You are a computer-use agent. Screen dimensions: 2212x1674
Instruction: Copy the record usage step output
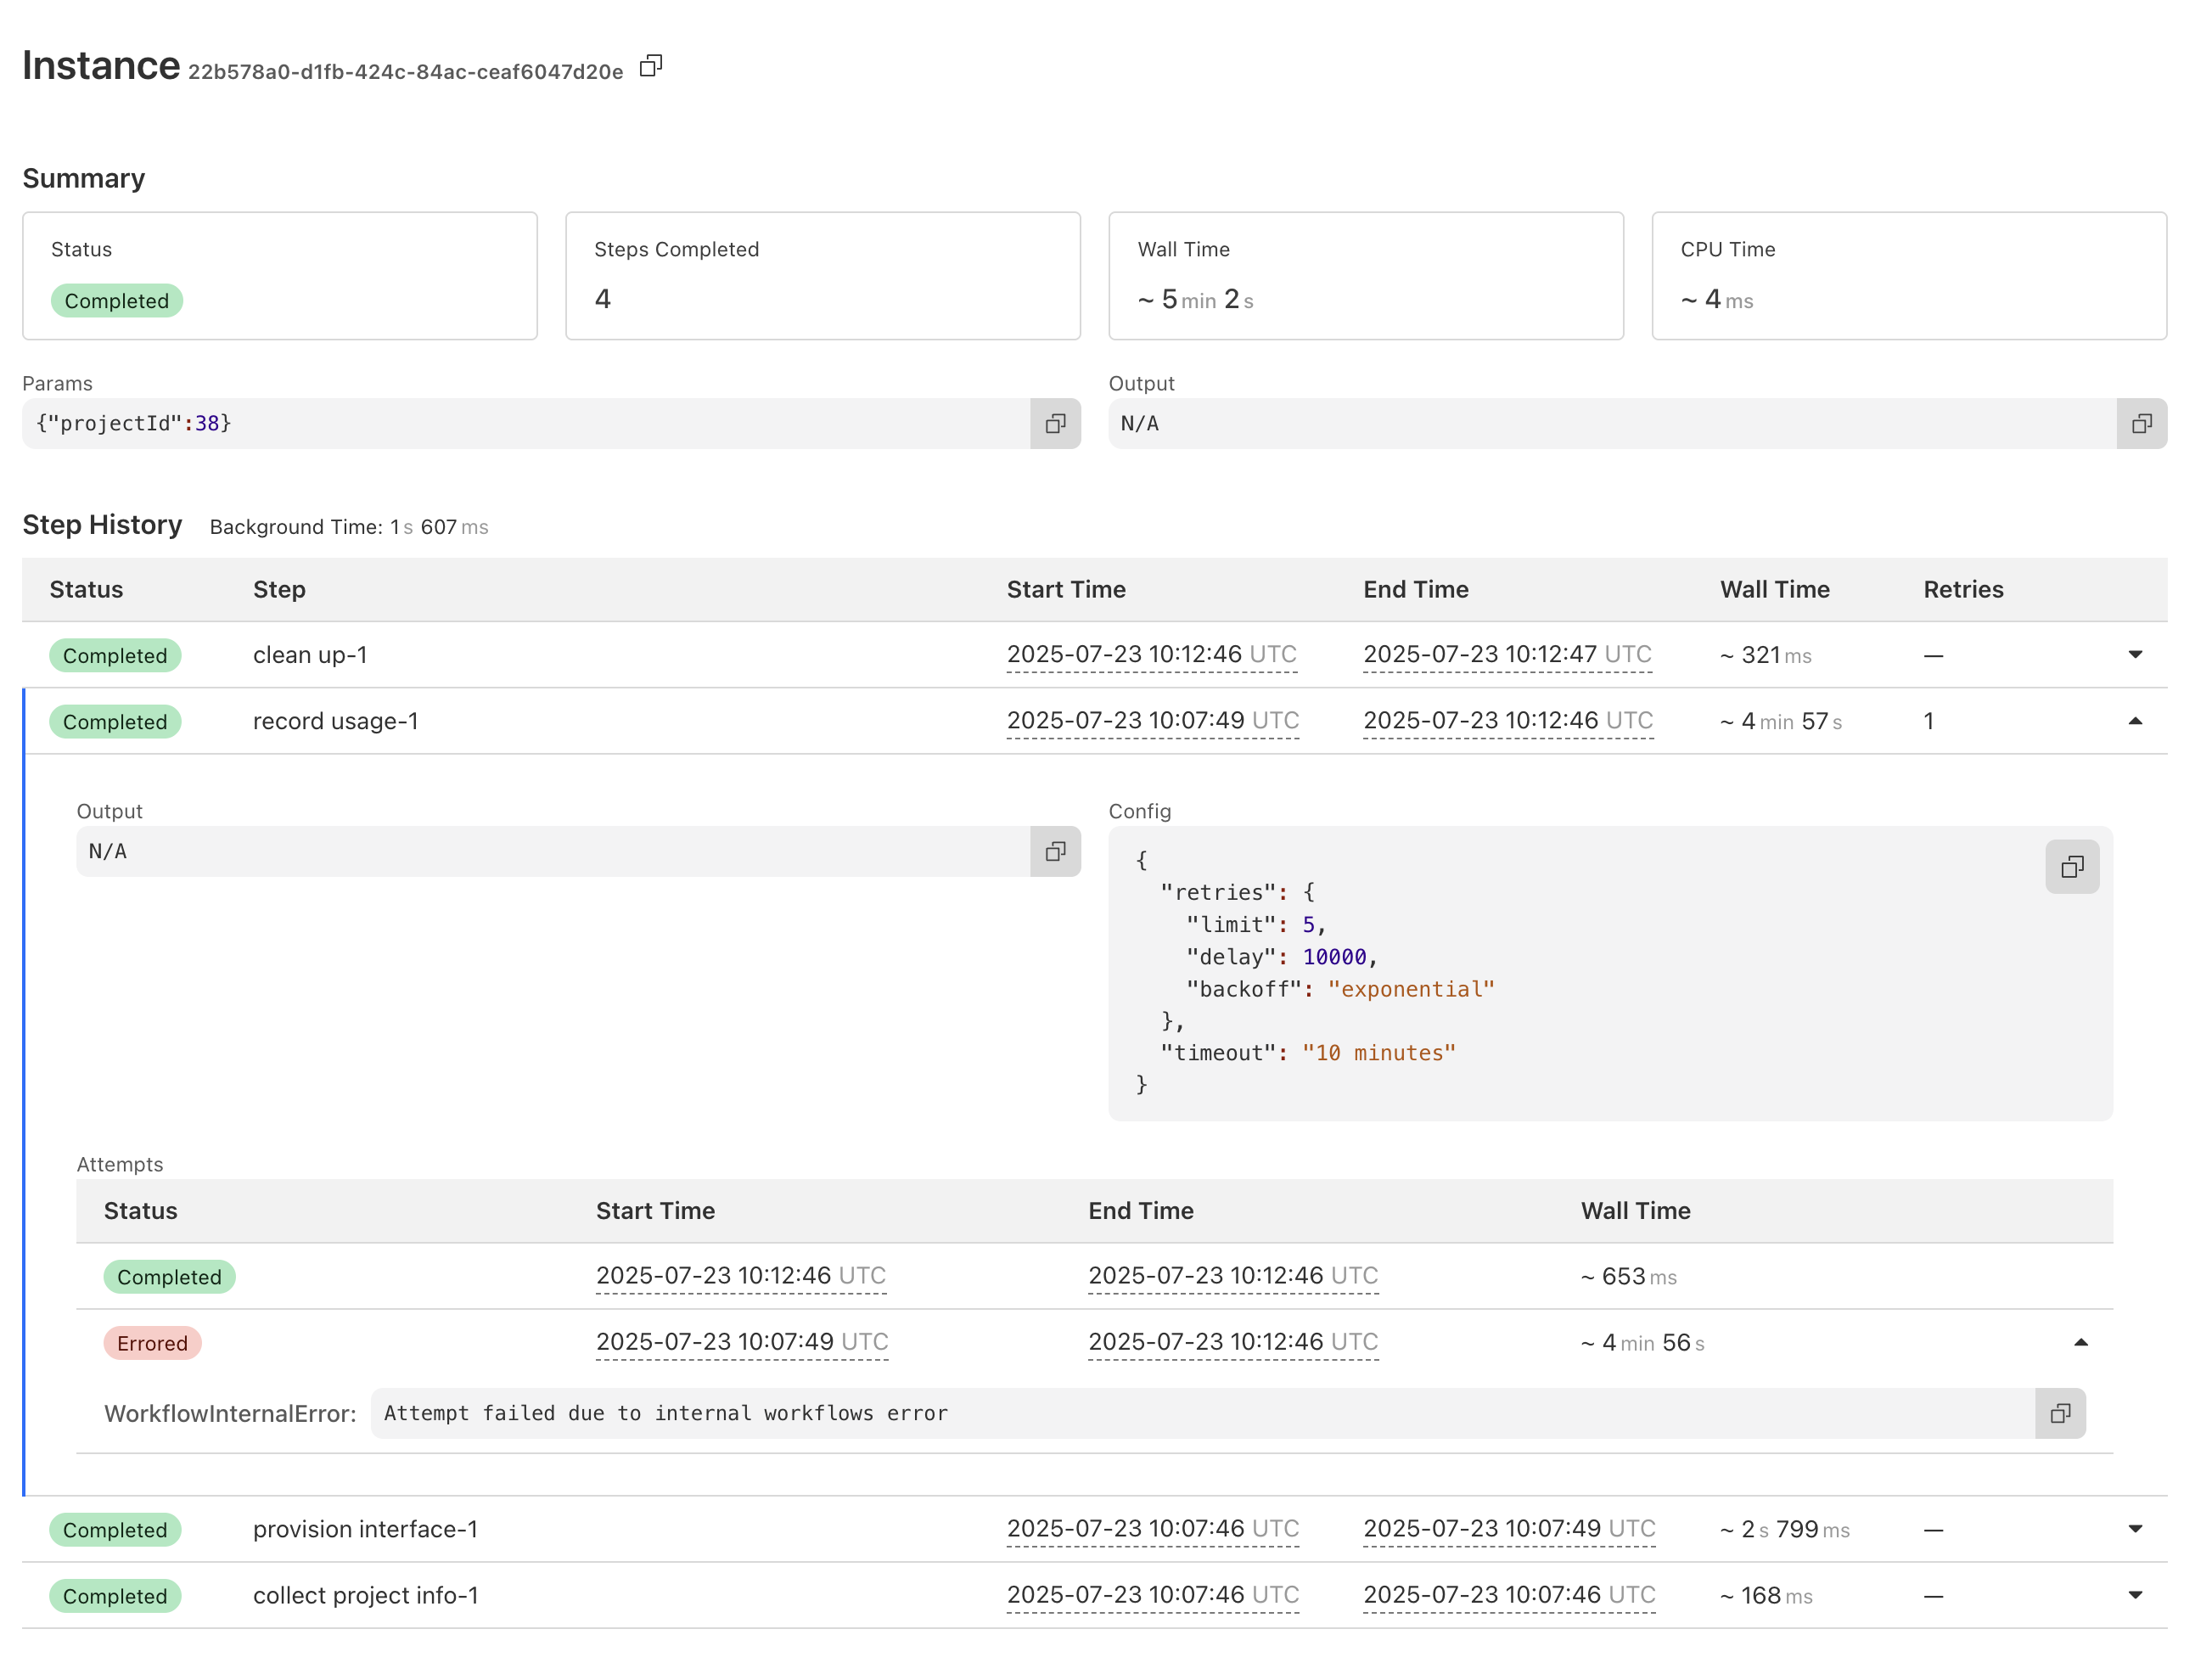coord(1055,852)
